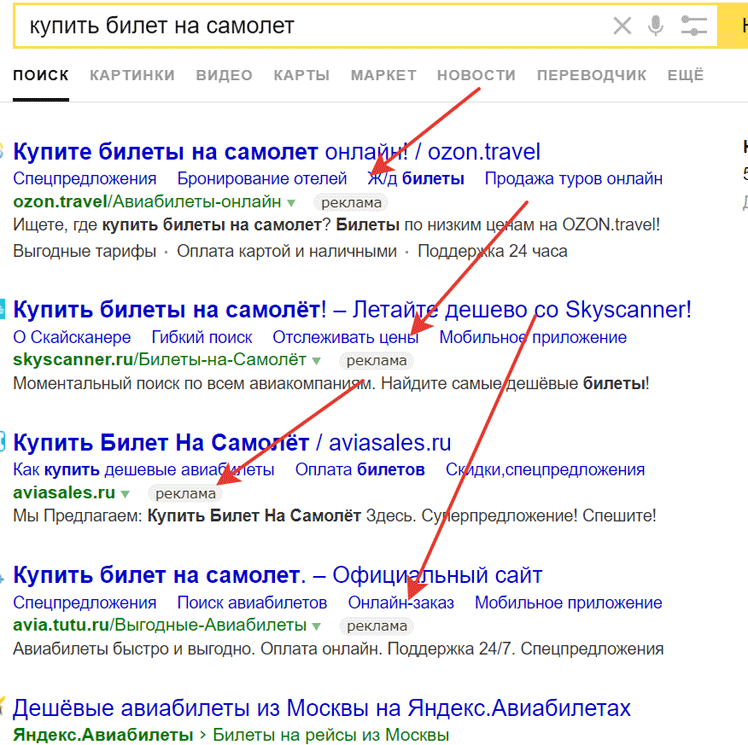Open advanced search settings sliders icon
This screenshot has width=748, height=745.
coord(694,26)
